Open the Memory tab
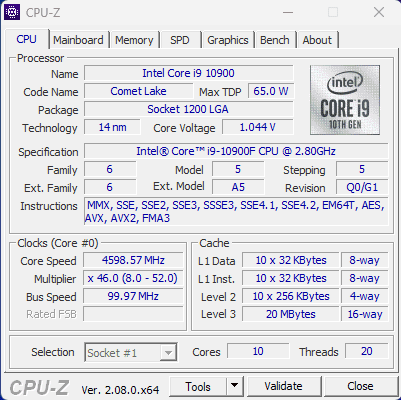The height and width of the screenshot is (400, 401). pos(134,40)
